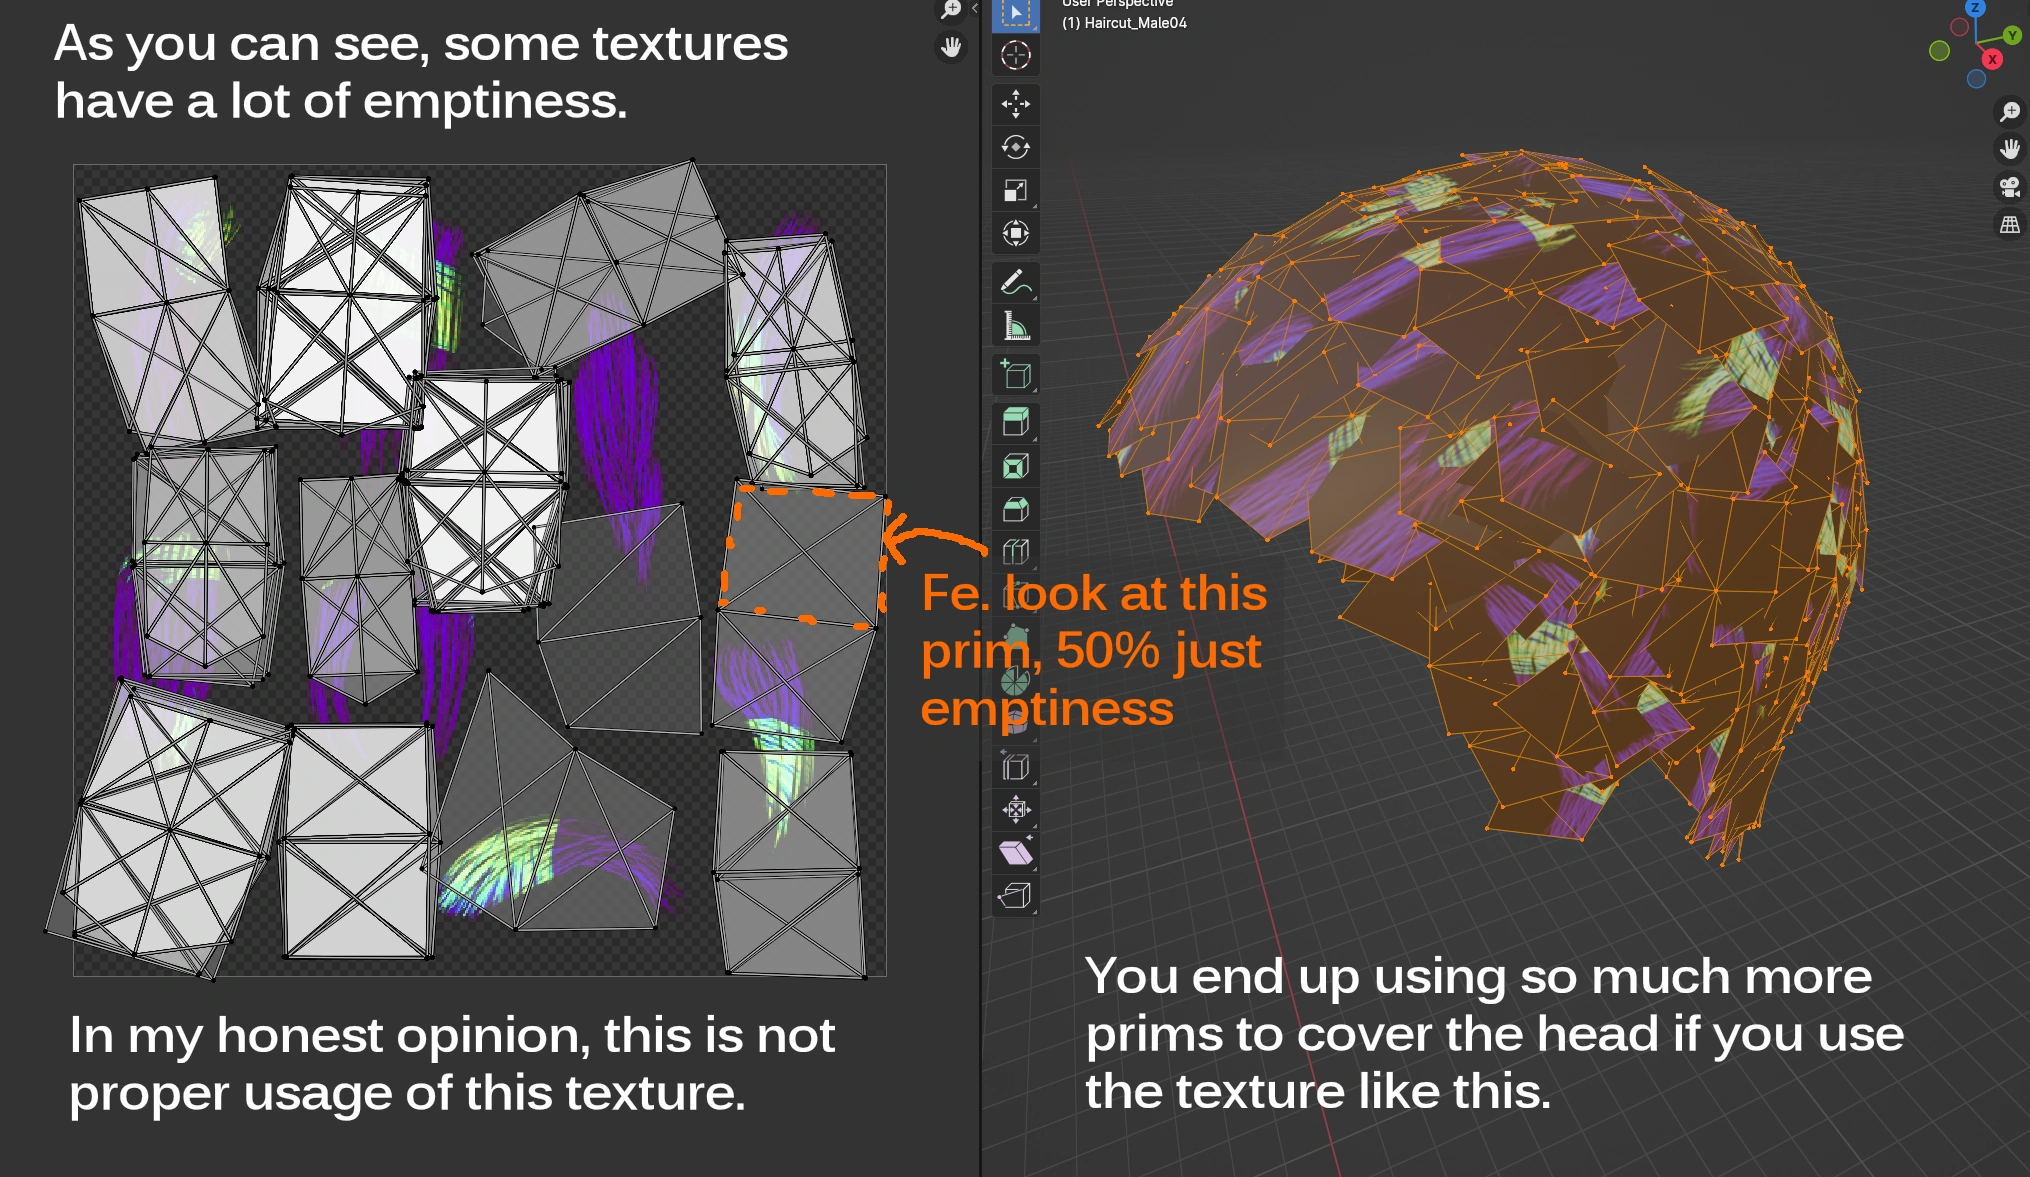Select the Select Box tool
Image resolution: width=2030 pixels, height=1177 pixels.
1015,14
